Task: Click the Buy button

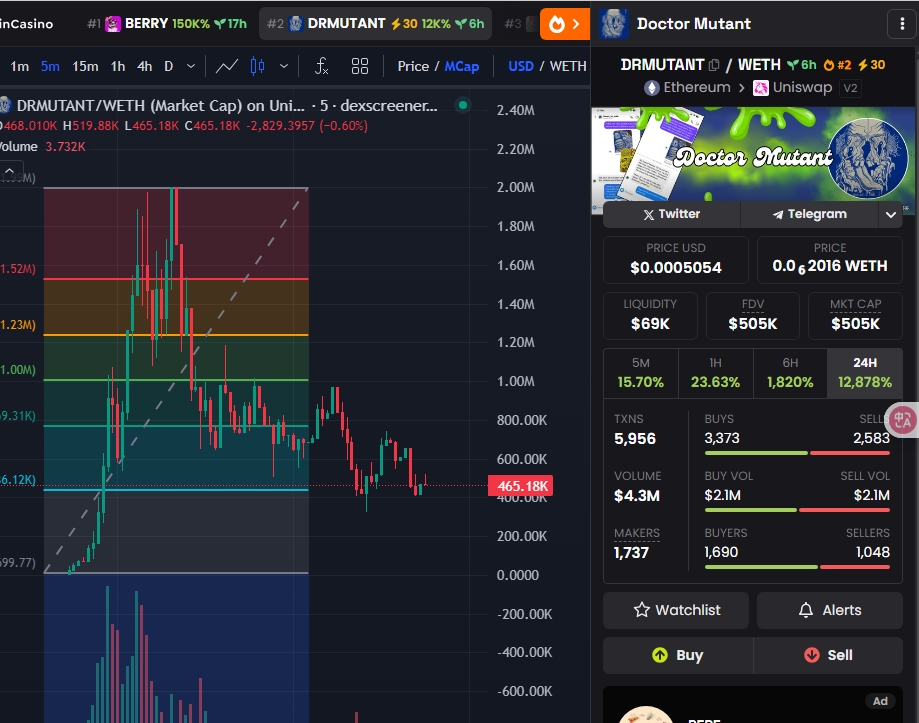Action: [678, 655]
